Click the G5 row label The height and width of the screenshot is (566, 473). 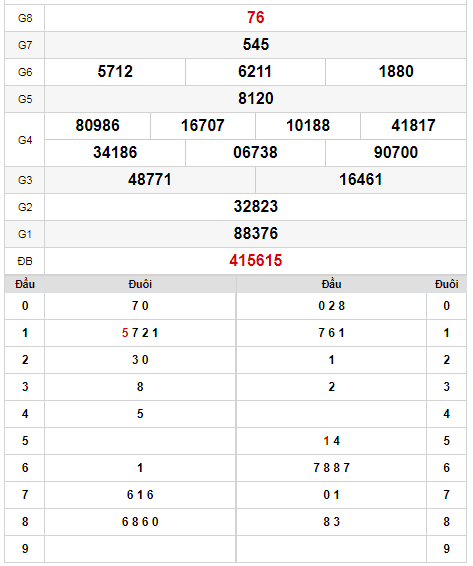click(x=25, y=99)
